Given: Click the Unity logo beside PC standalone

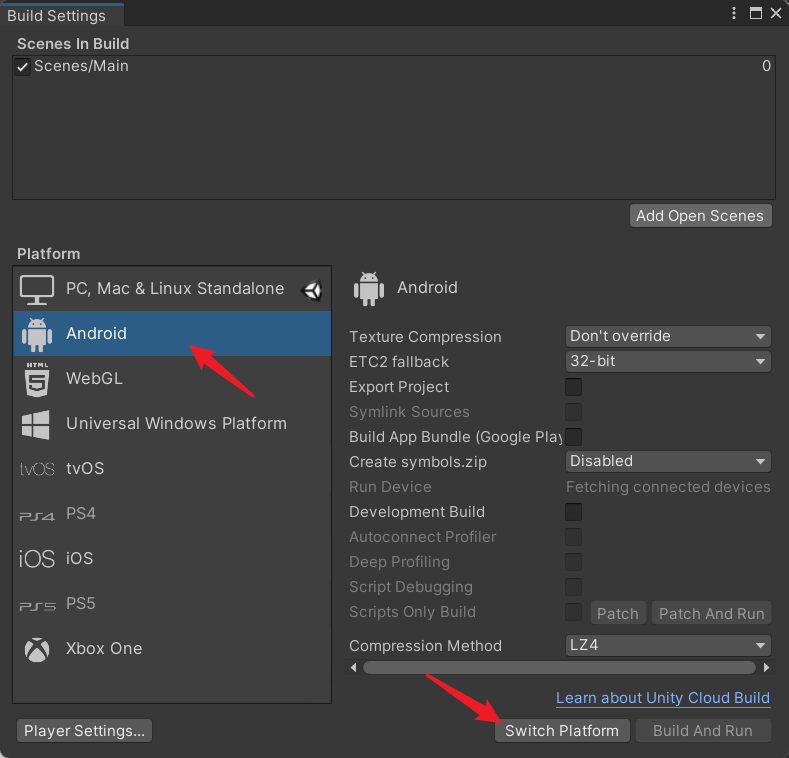Looking at the screenshot, I should point(312,290).
